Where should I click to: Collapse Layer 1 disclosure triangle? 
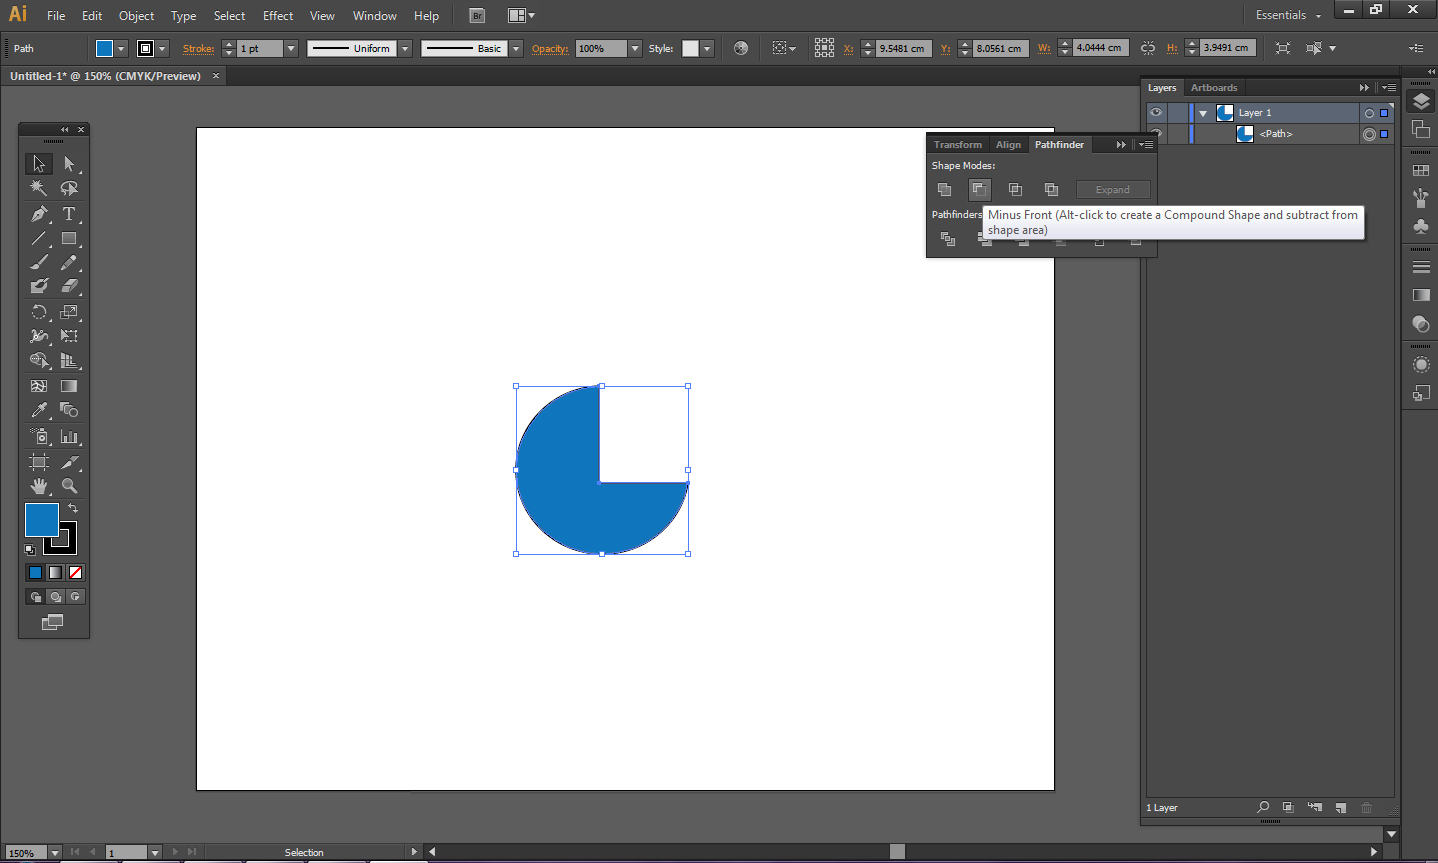1203,113
